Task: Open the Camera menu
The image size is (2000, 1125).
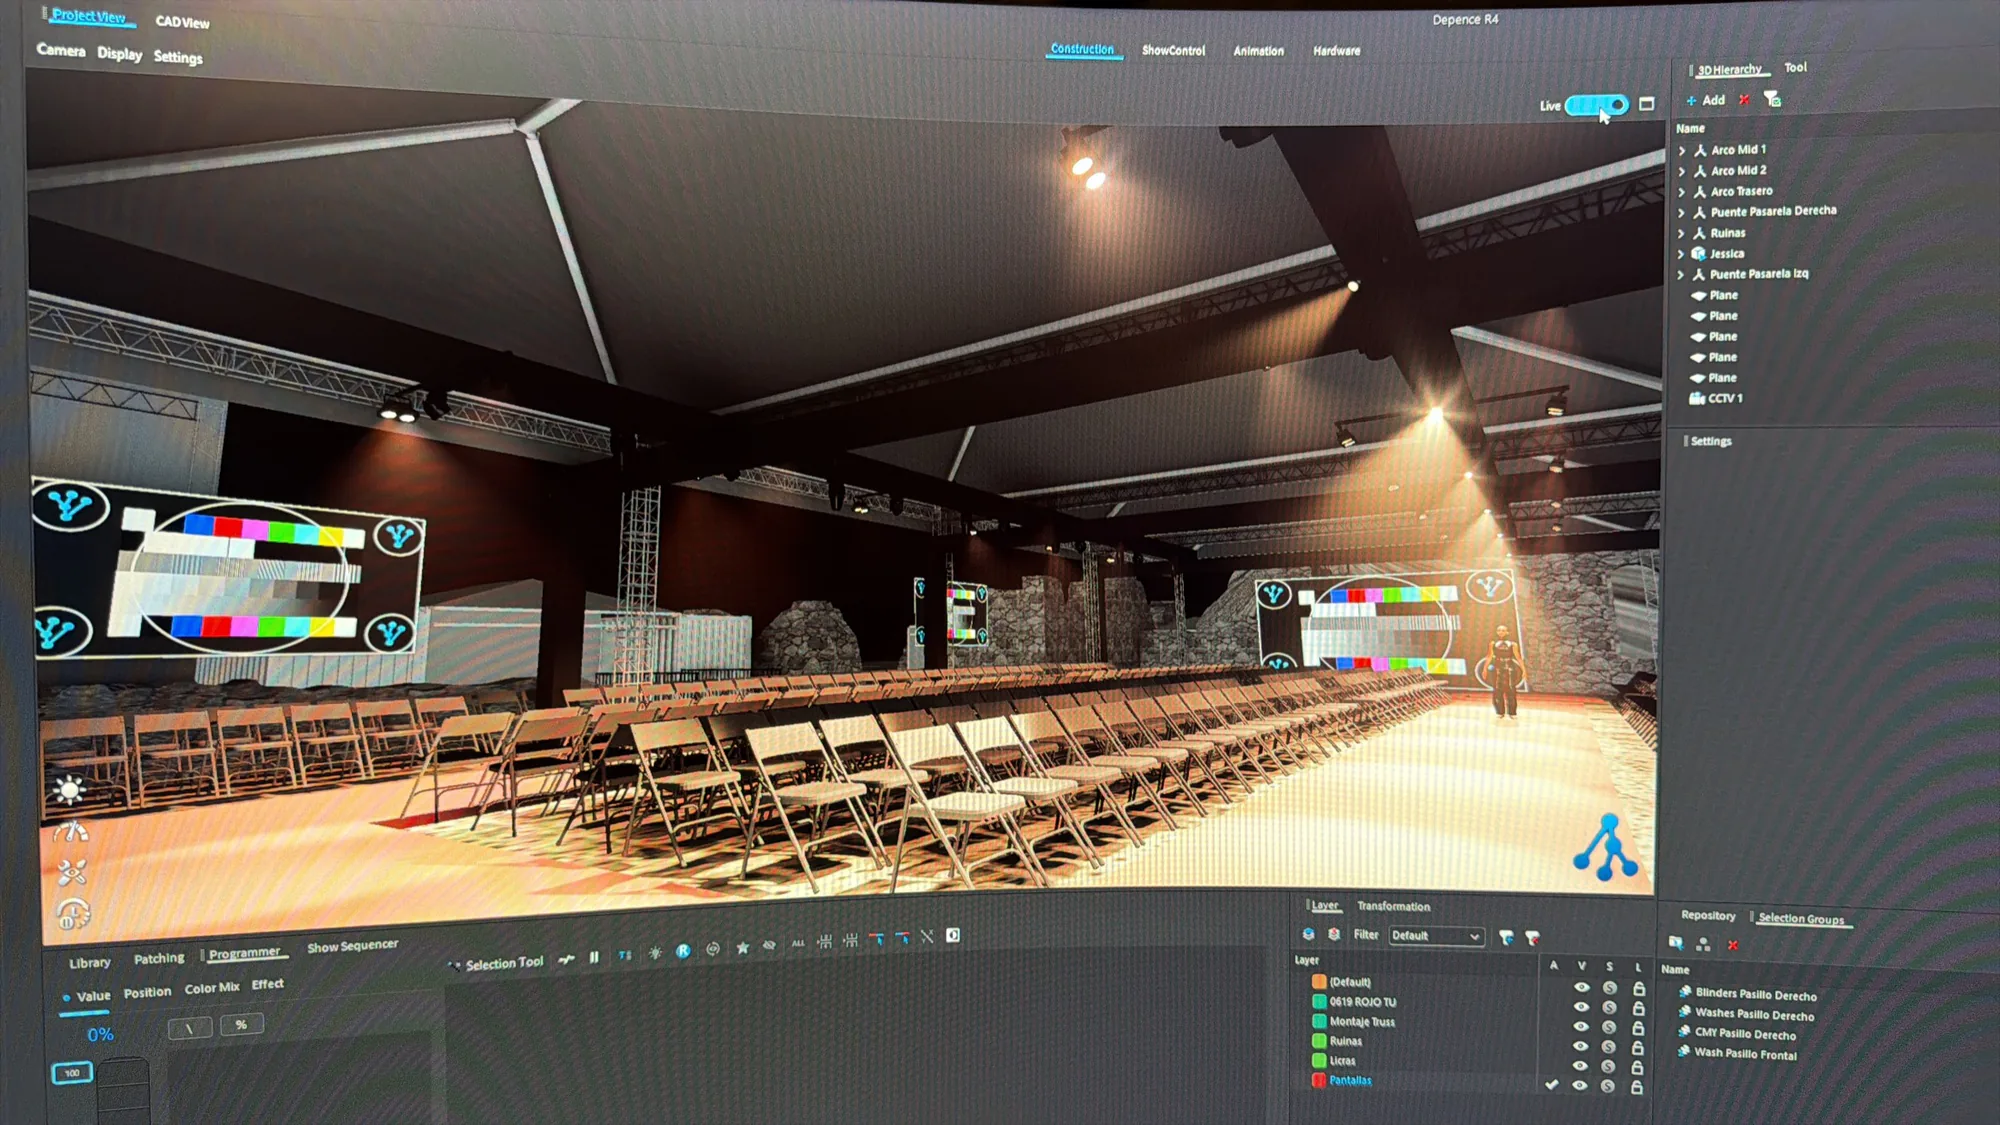Action: pos(61,50)
